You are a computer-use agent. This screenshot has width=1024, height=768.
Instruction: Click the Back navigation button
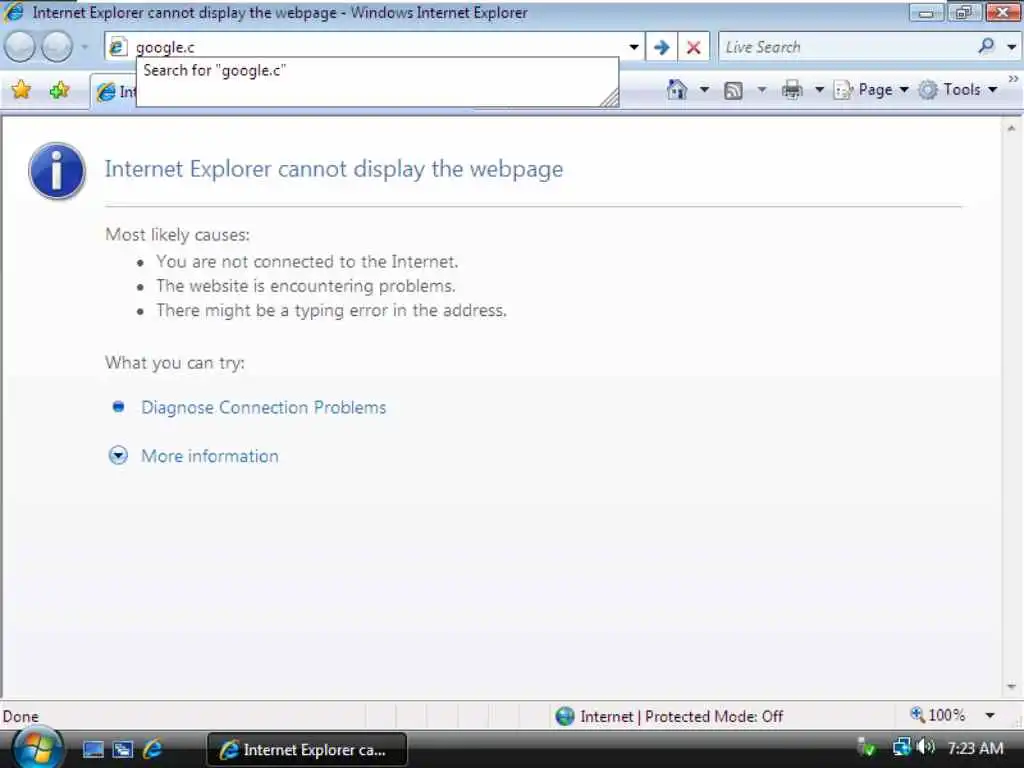(20, 47)
